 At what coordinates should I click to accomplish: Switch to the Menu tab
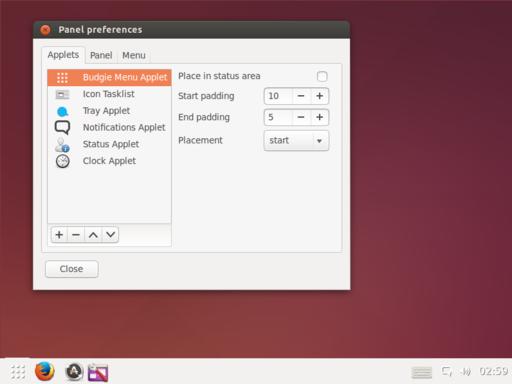click(134, 55)
